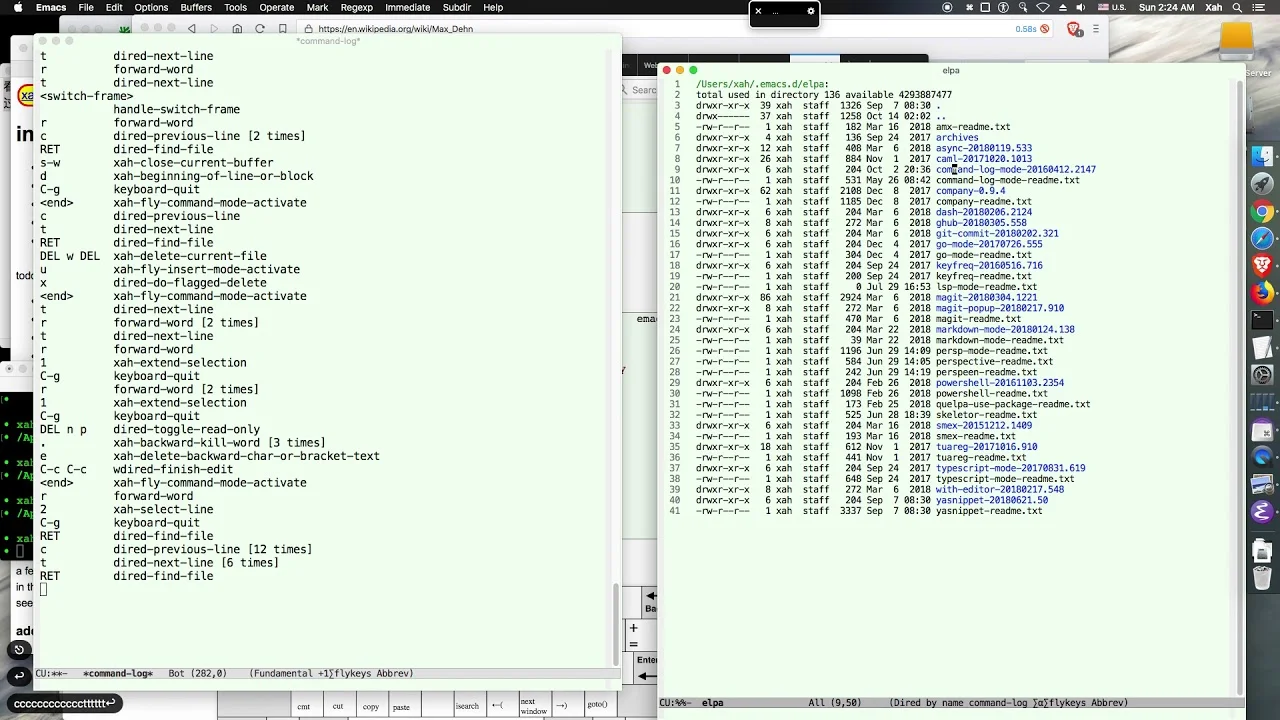This screenshot has height=720, width=1280.
Task: Click the browser reload button
Action: coord(260,29)
